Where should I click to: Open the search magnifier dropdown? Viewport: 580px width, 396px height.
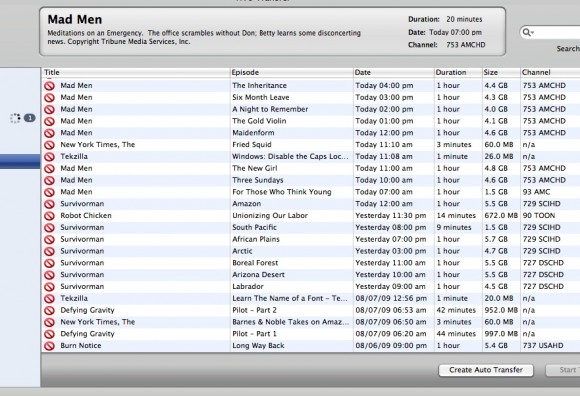(527, 33)
